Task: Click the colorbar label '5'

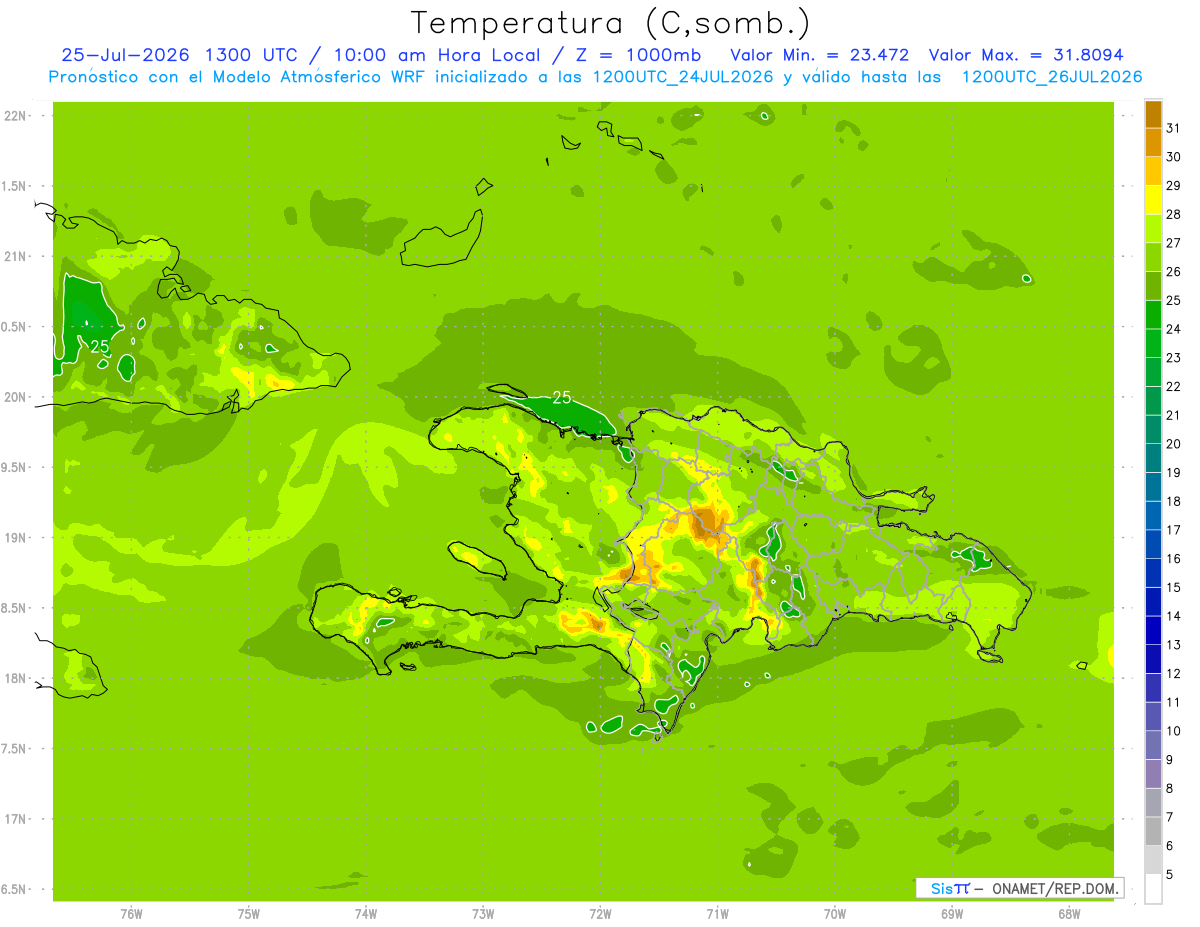Action: click(x=1170, y=875)
